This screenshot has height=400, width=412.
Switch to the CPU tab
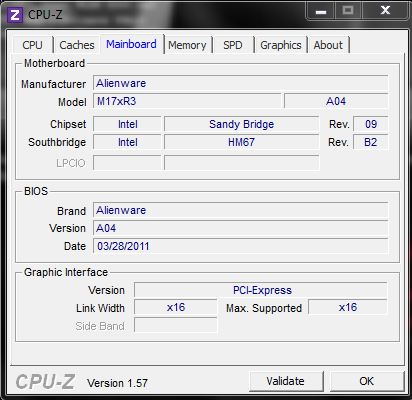(x=32, y=45)
